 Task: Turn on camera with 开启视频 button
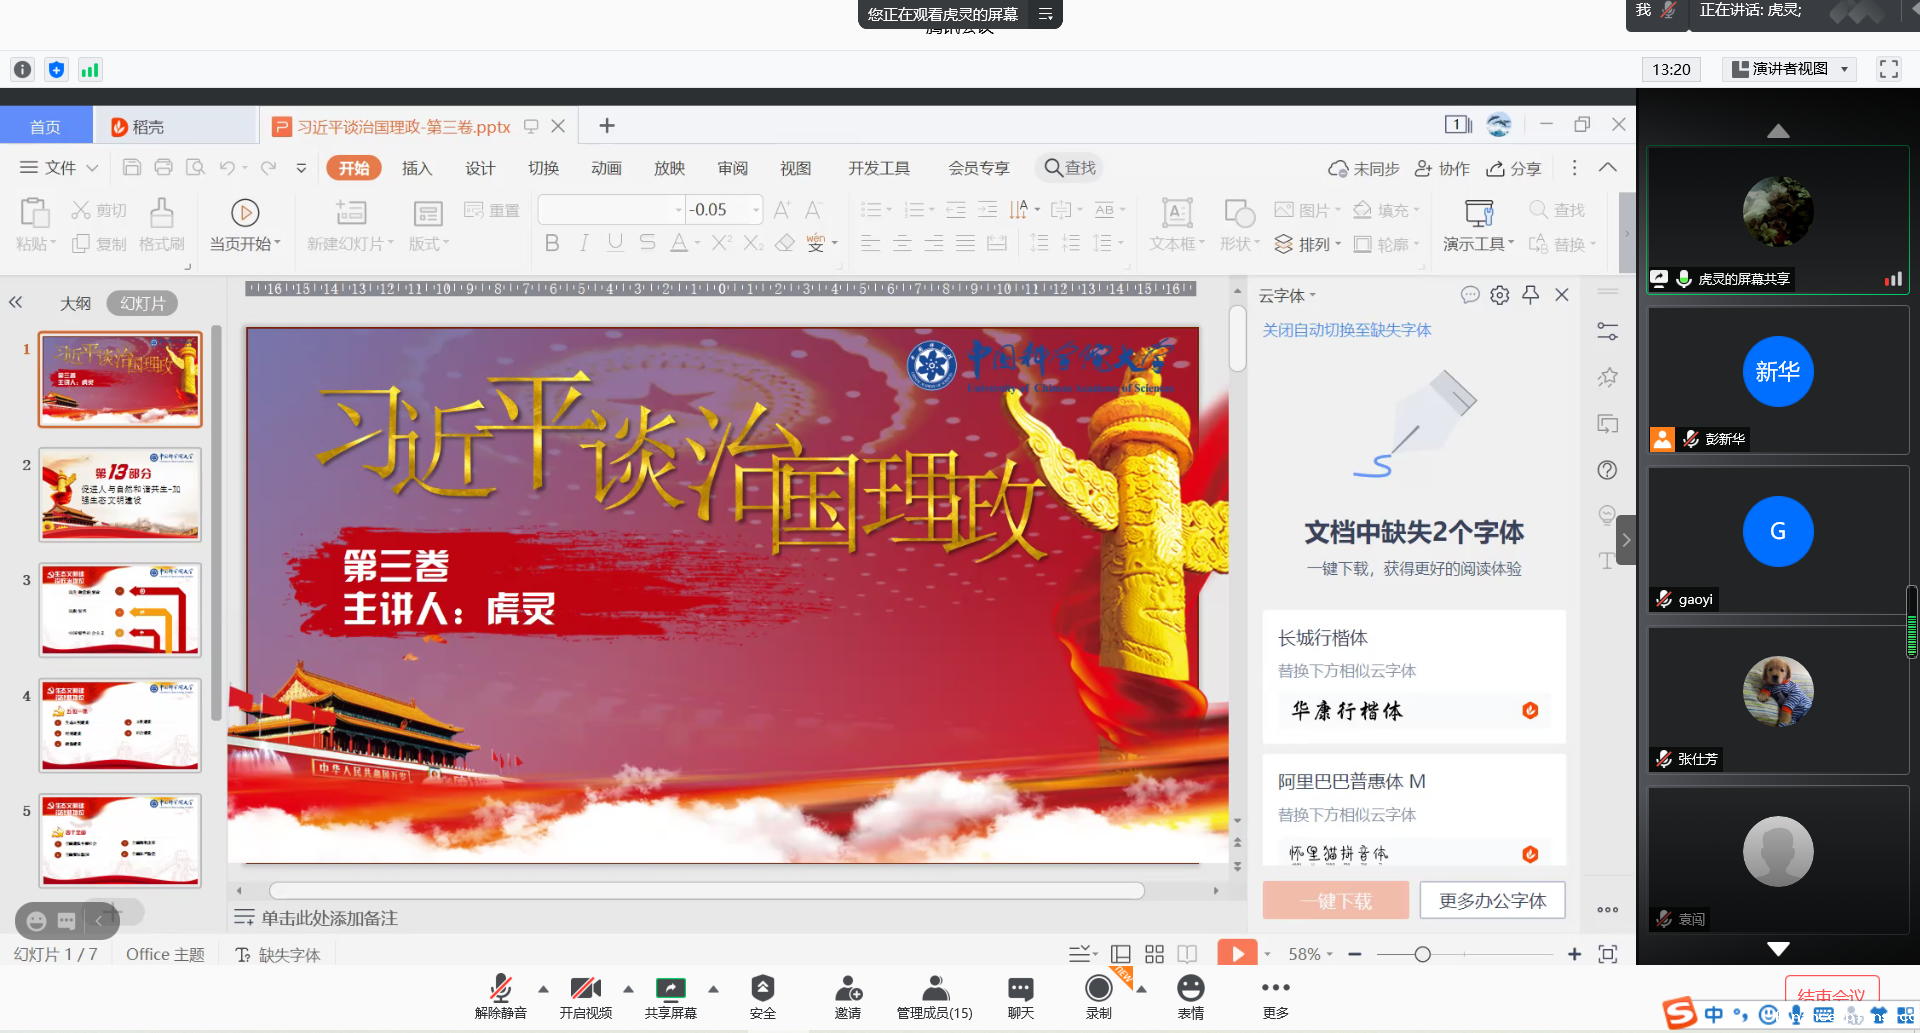[585, 990]
